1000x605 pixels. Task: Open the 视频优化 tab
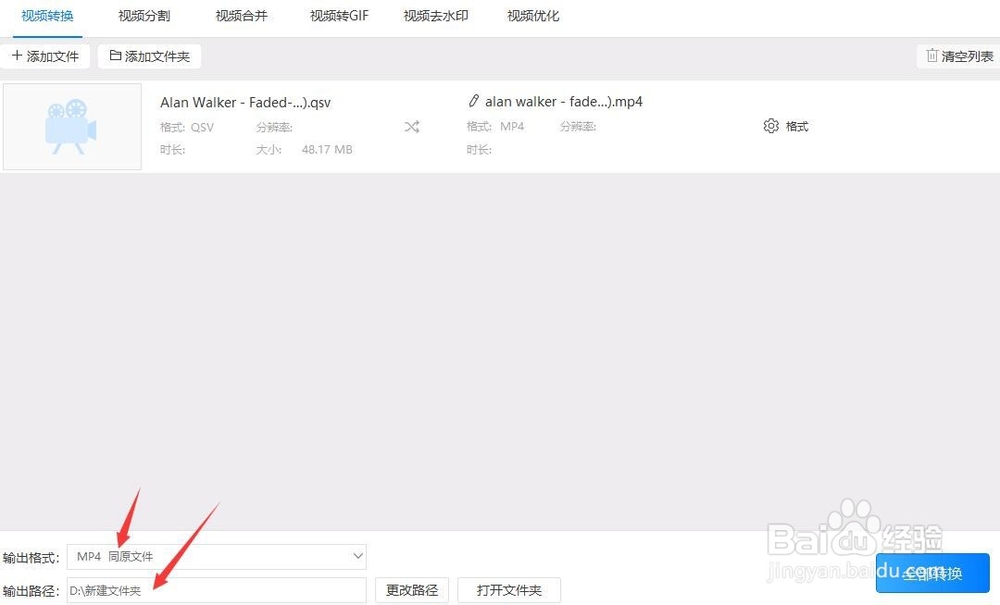click(x=533, y=16)
